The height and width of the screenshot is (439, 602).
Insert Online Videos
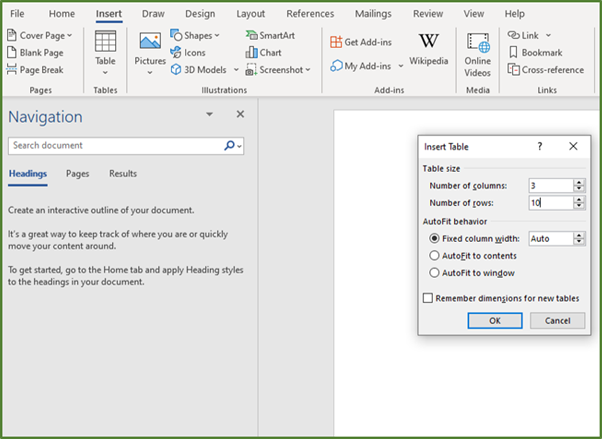pos(478,55)
